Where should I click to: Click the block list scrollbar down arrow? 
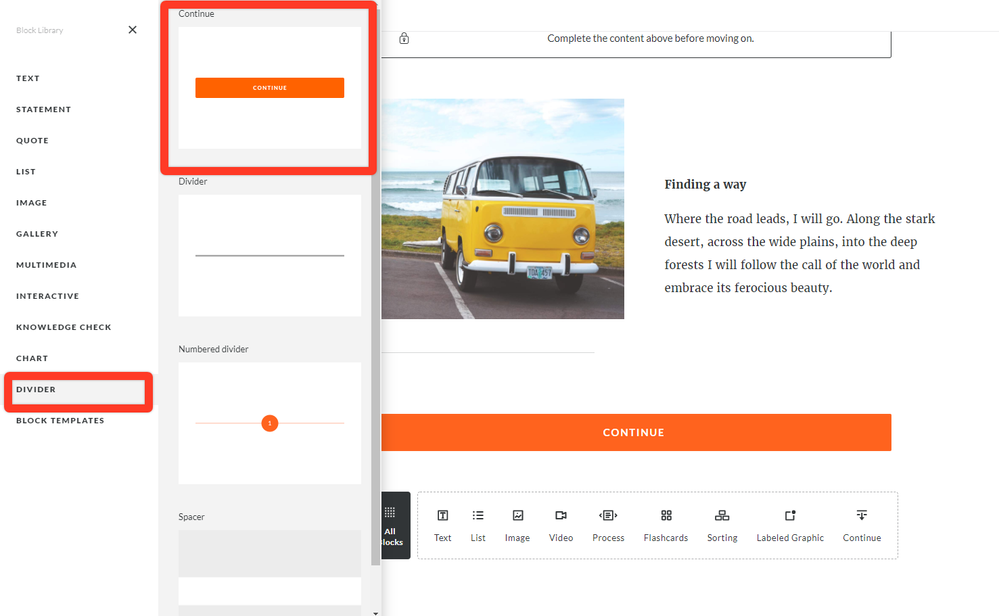point(375,611)
